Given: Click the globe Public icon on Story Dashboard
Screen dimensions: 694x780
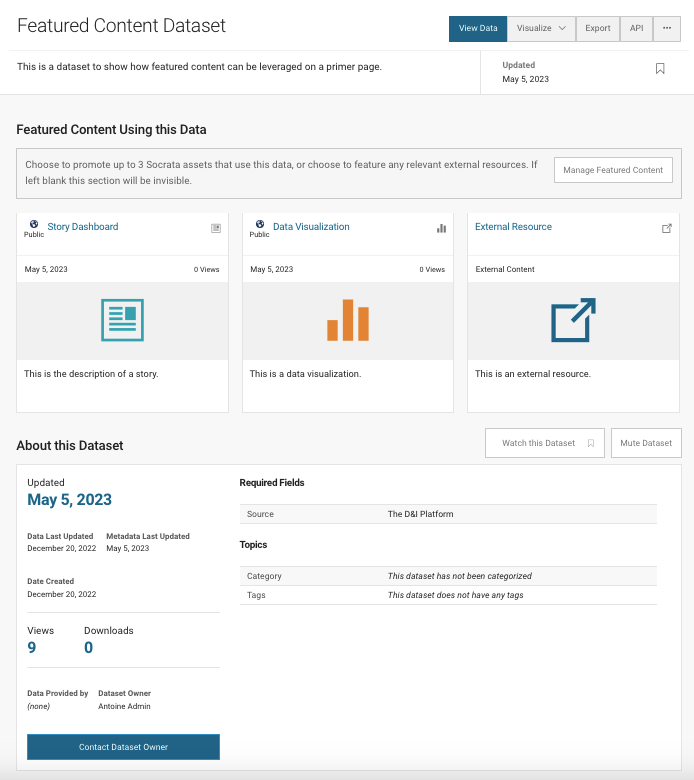Looking at the screenshot, I should coord(34,224).
